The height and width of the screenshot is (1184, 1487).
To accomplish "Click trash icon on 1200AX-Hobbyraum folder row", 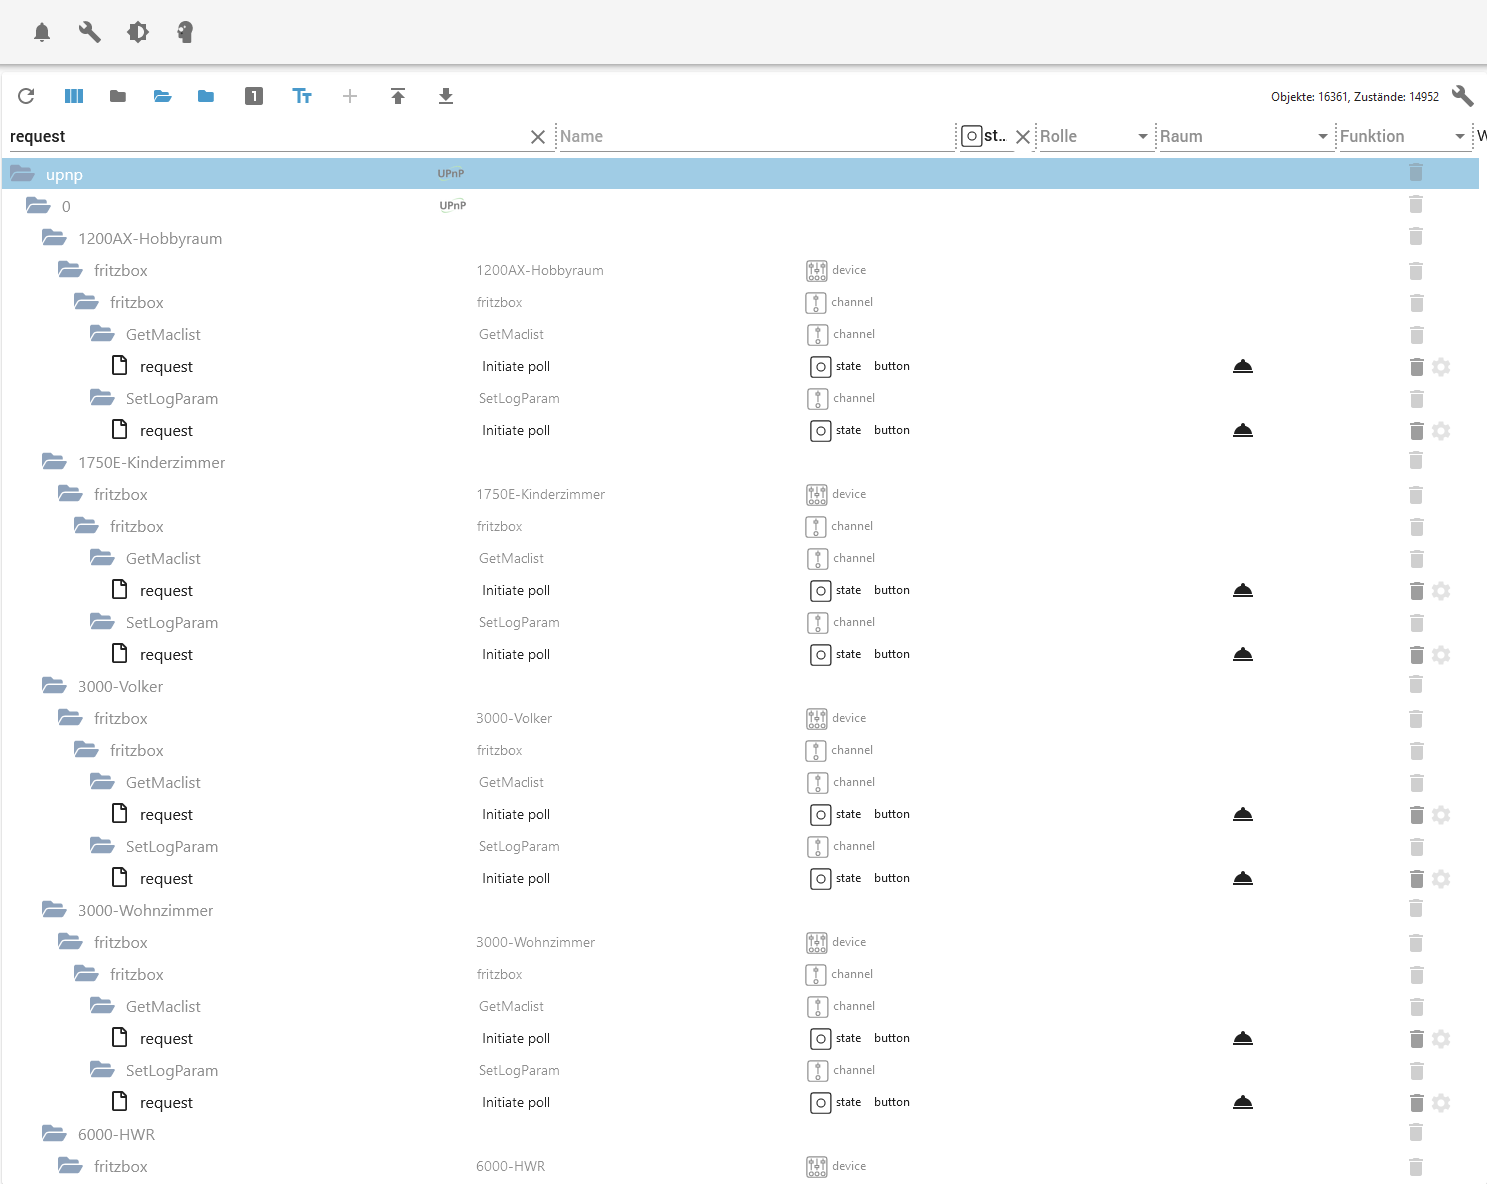I will (x=1416, y=237).
